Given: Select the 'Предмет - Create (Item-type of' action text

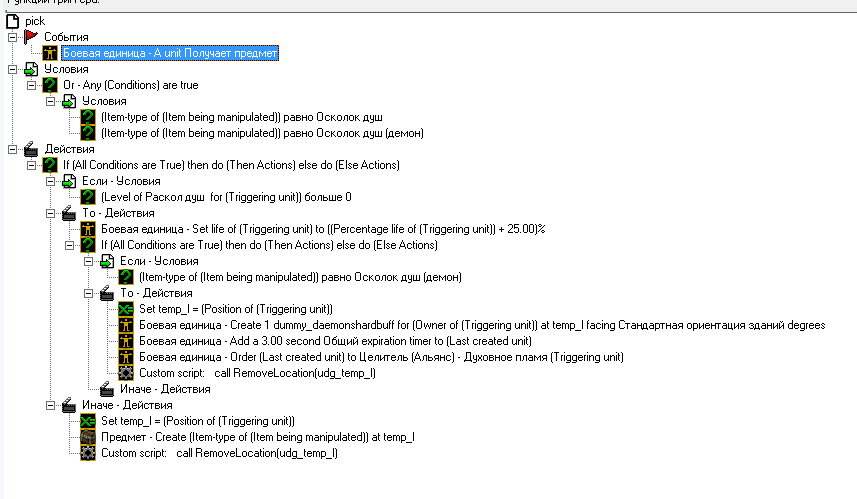Looking at the screenshot, I should coord(257,437).
